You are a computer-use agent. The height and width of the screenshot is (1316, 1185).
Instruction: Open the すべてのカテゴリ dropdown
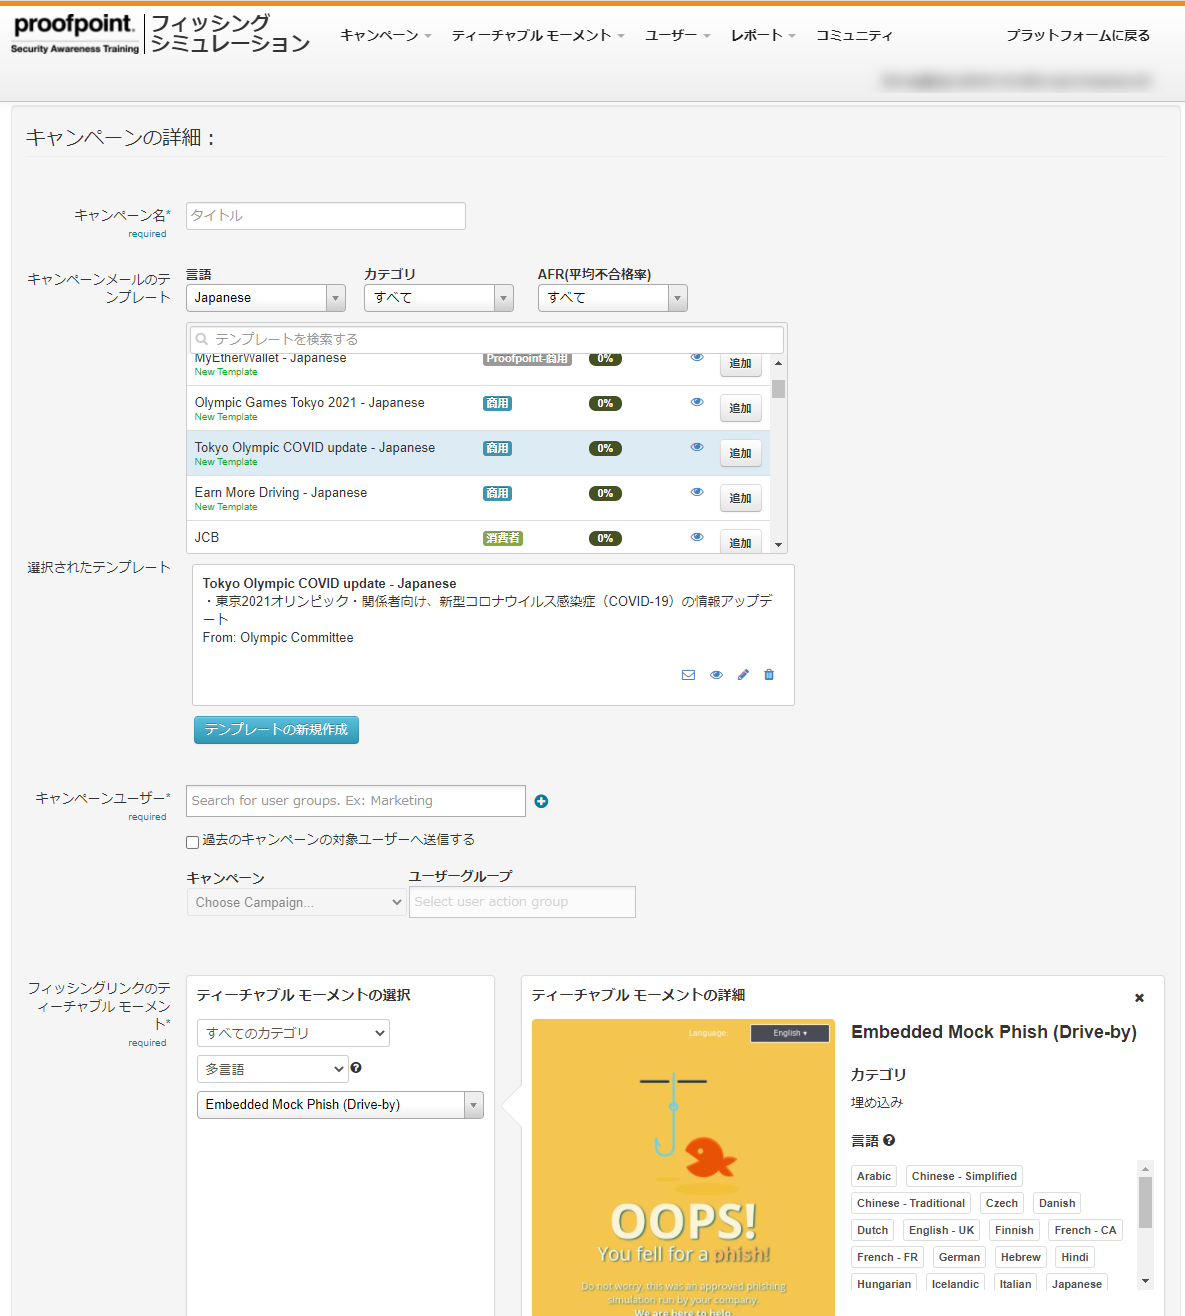[x=293, y=1033]
